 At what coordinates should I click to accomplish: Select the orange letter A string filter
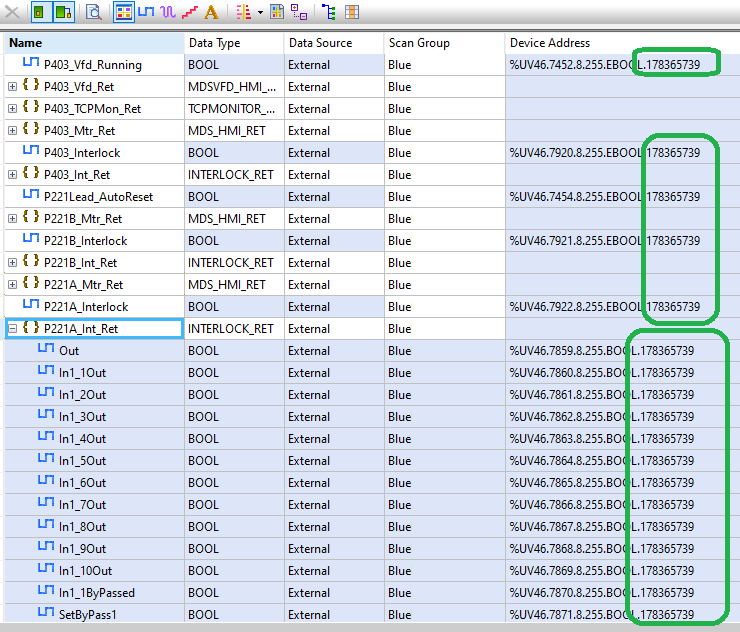click(x=211, y=12)
